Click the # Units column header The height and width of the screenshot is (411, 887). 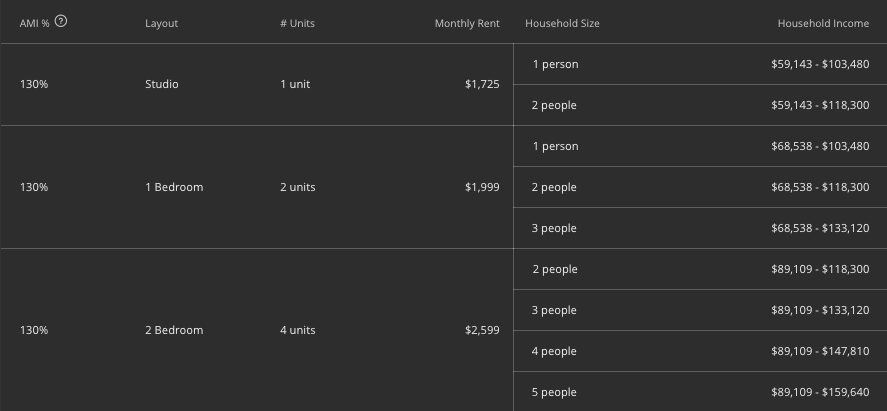(297, 24)
